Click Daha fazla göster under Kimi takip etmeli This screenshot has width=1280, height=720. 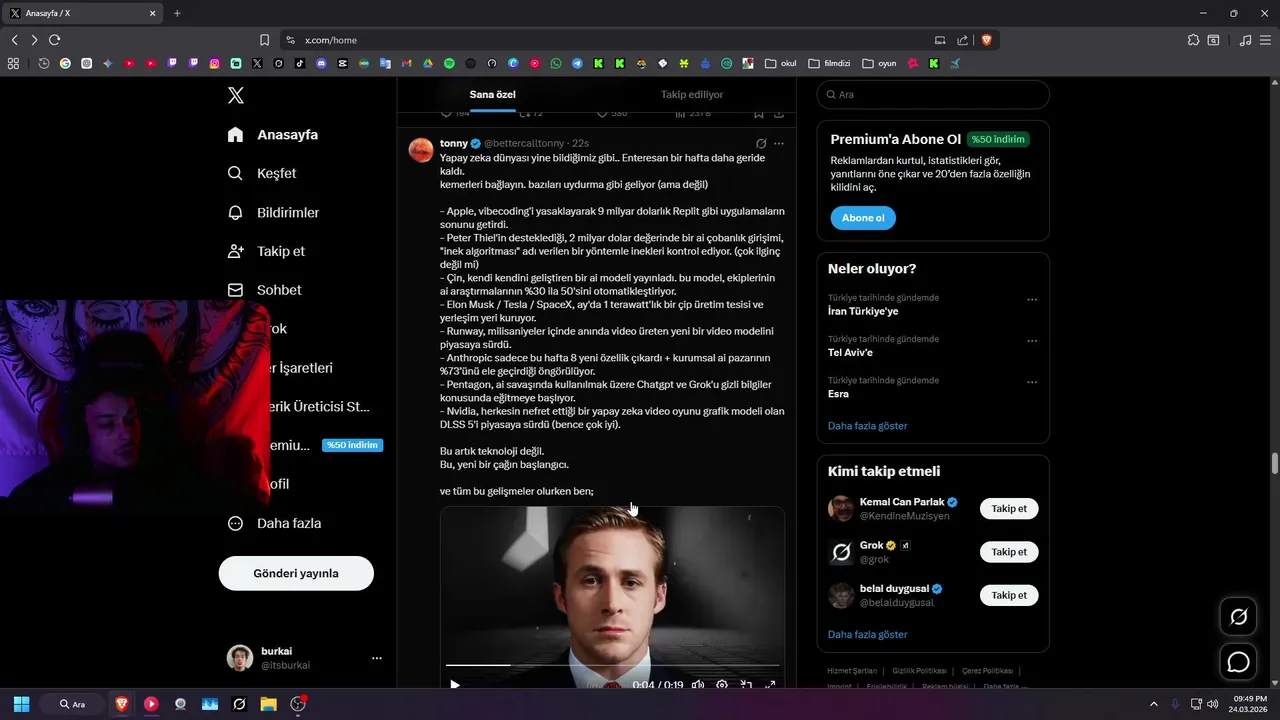[867, 635]
